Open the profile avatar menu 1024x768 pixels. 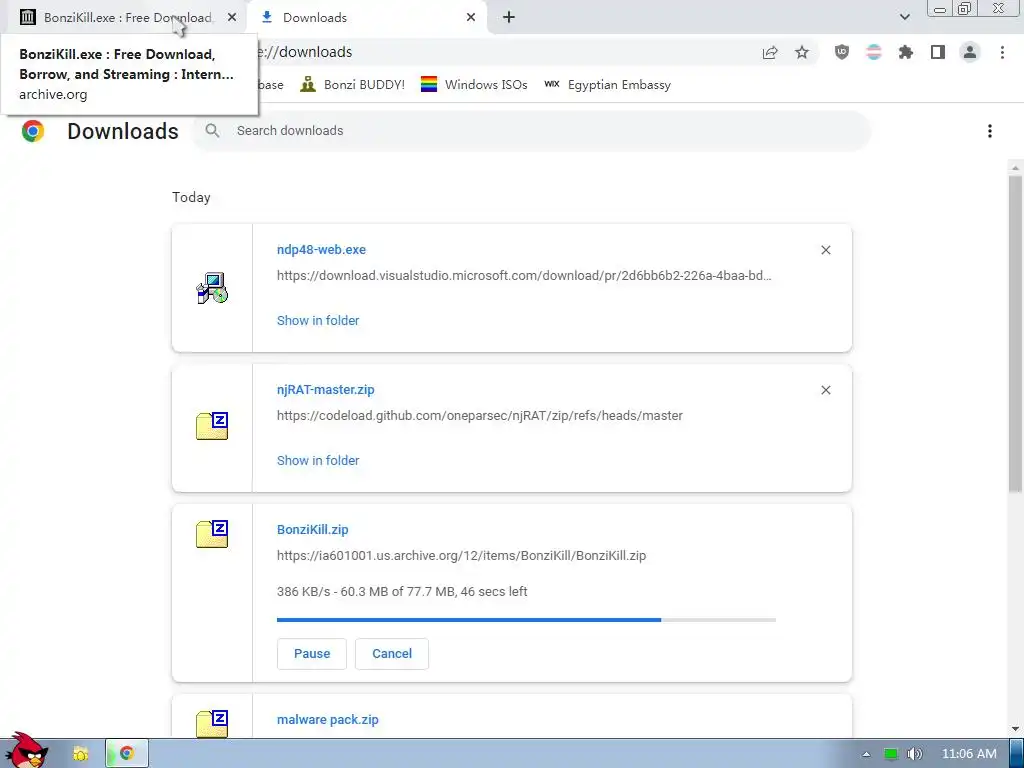[970, 52]
